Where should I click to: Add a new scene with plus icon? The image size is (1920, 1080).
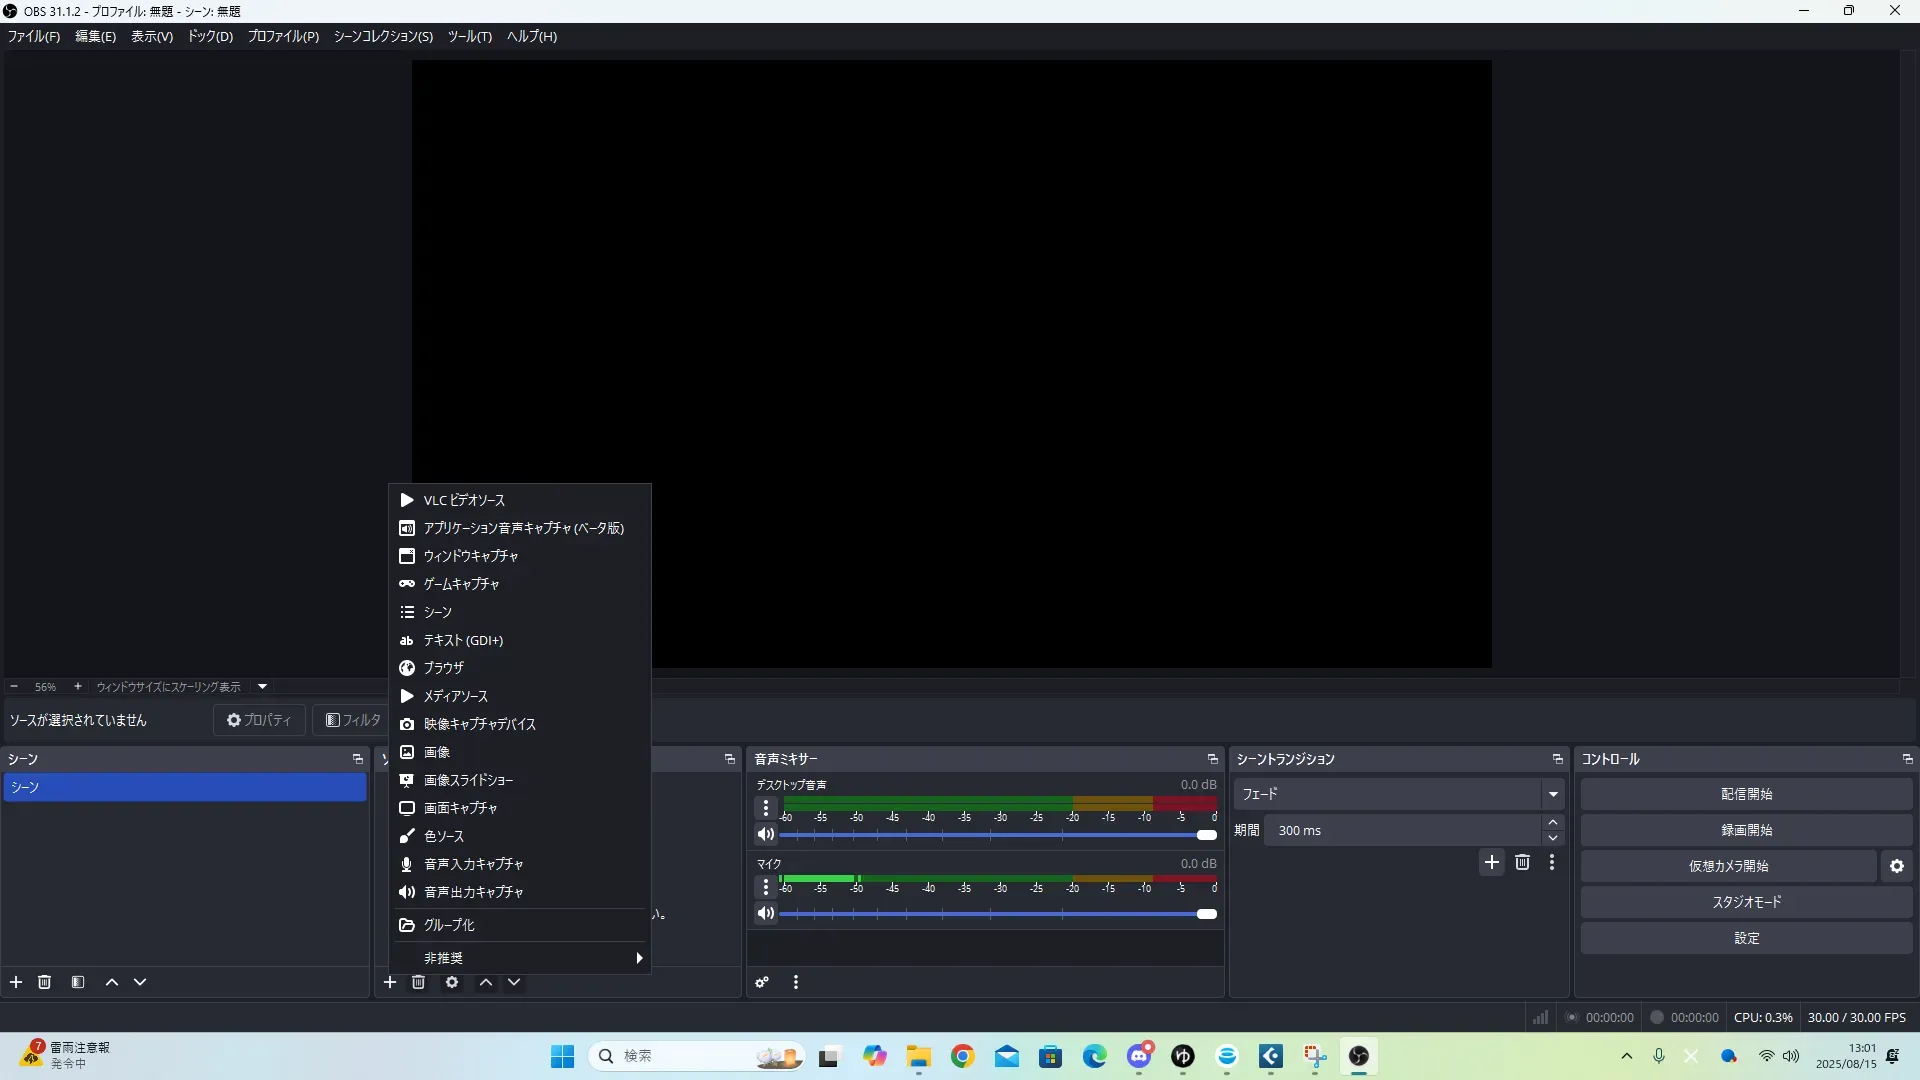click(16, 983)
